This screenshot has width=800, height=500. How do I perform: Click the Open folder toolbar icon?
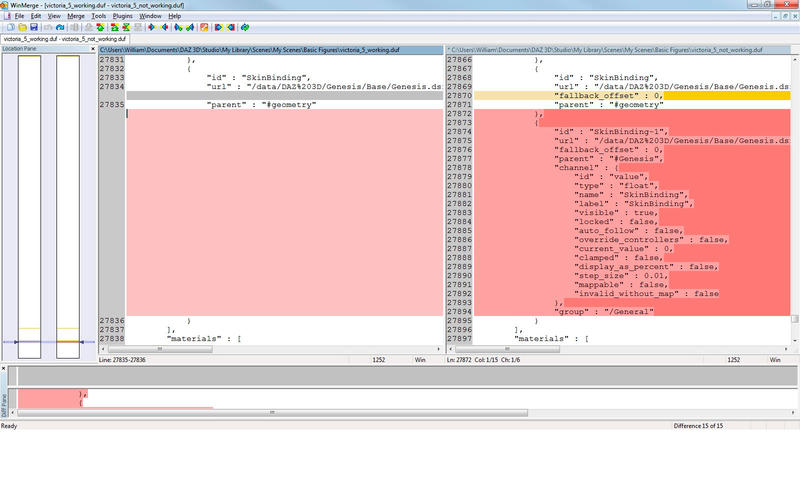(x=22, y=27)
